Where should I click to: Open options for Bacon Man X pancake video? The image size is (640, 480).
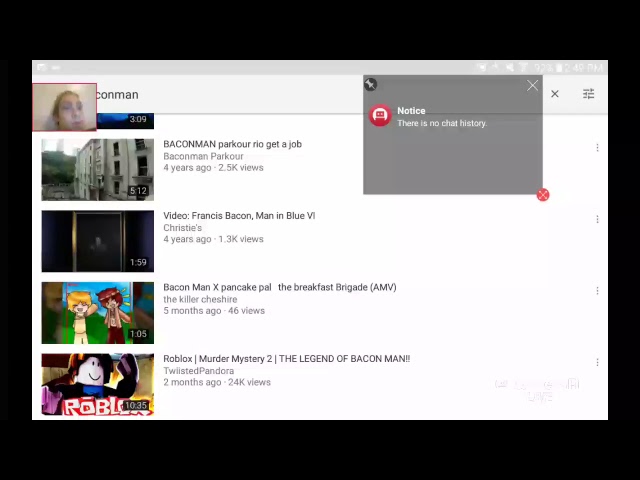coord(597,291)
